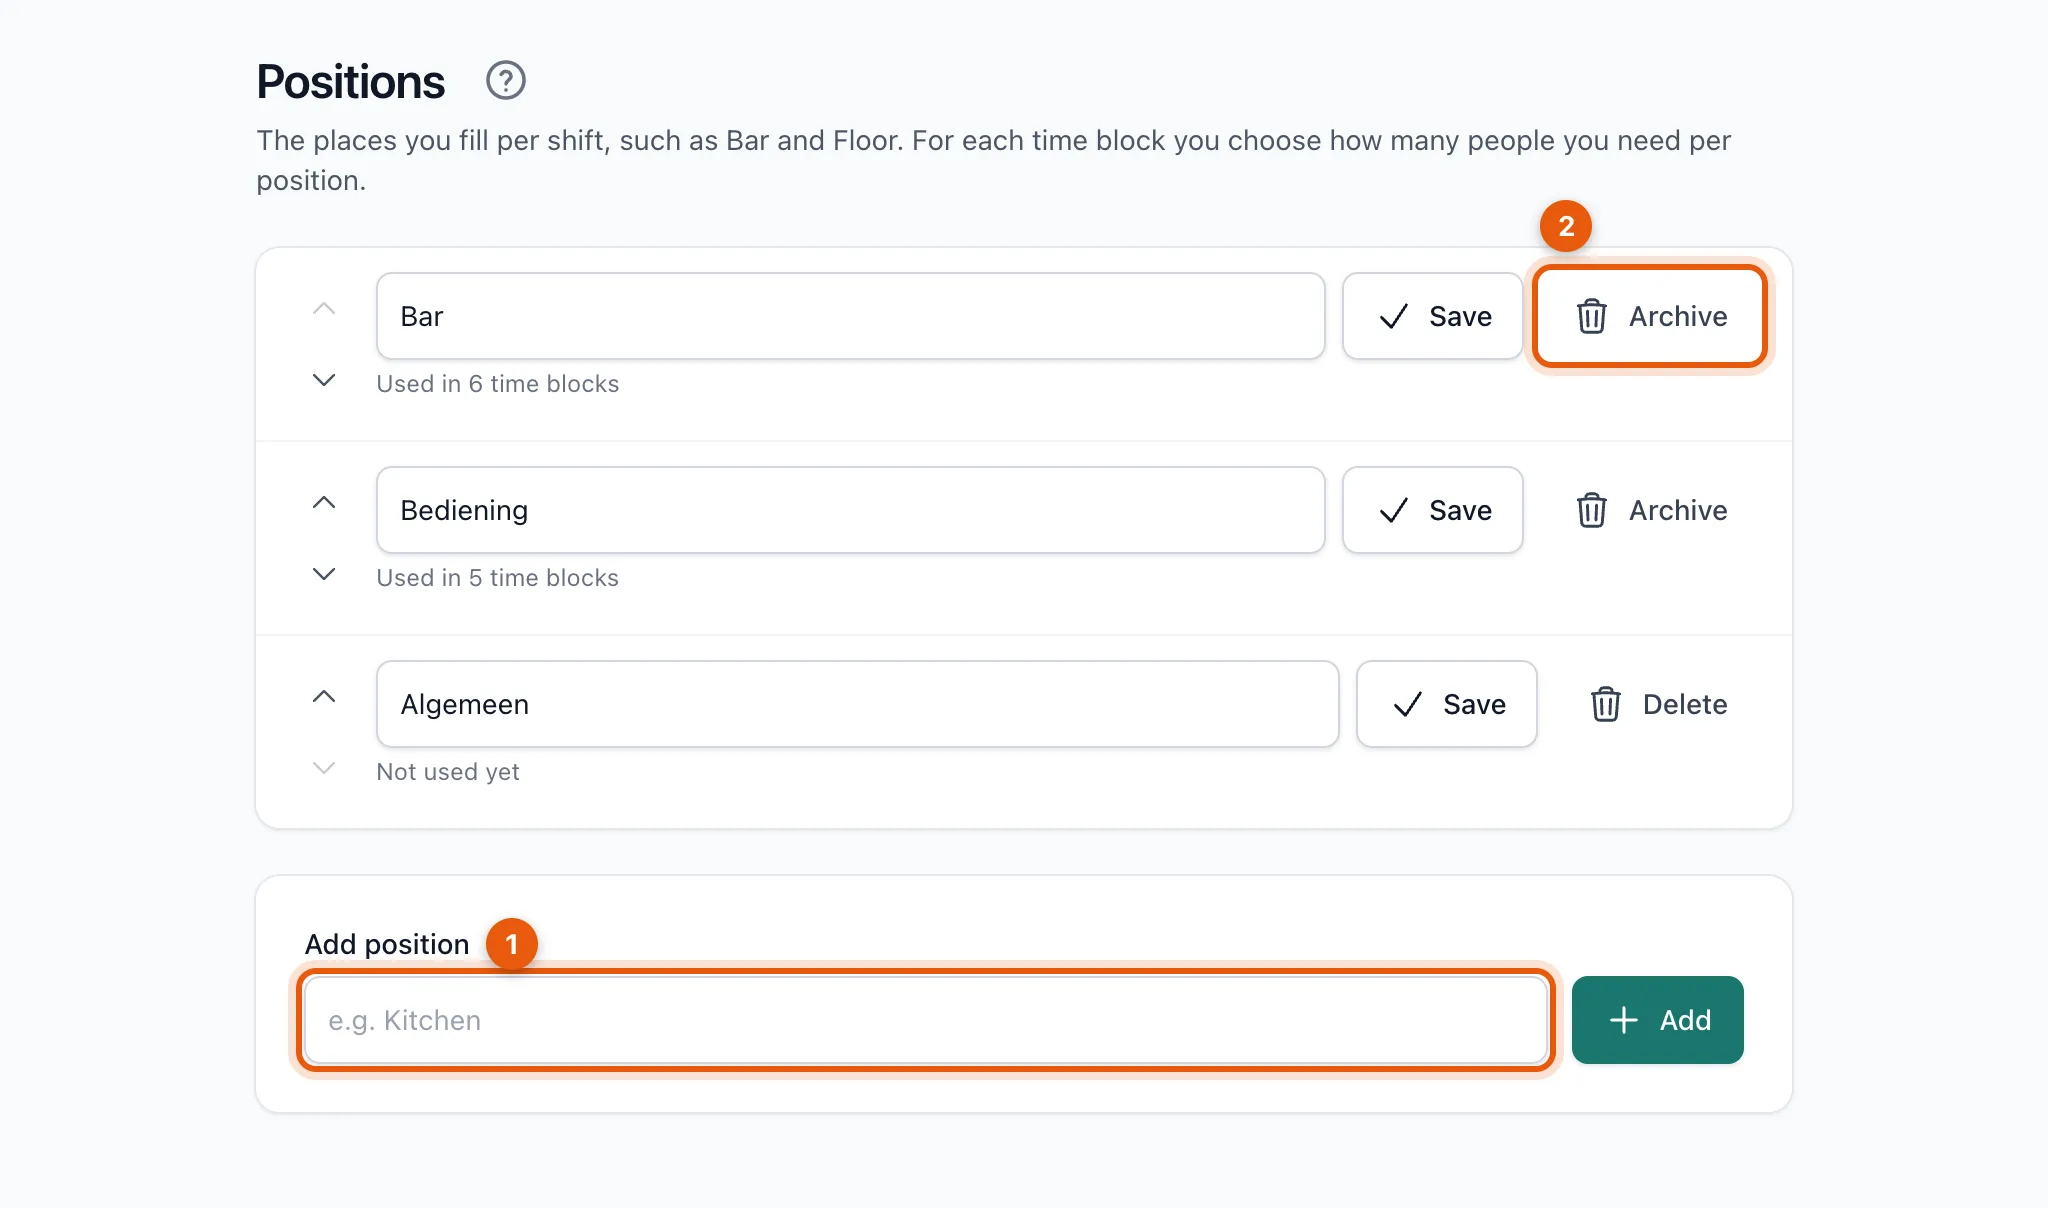
Task: Save the Algemeen position name
Action: pos(1447,704)
